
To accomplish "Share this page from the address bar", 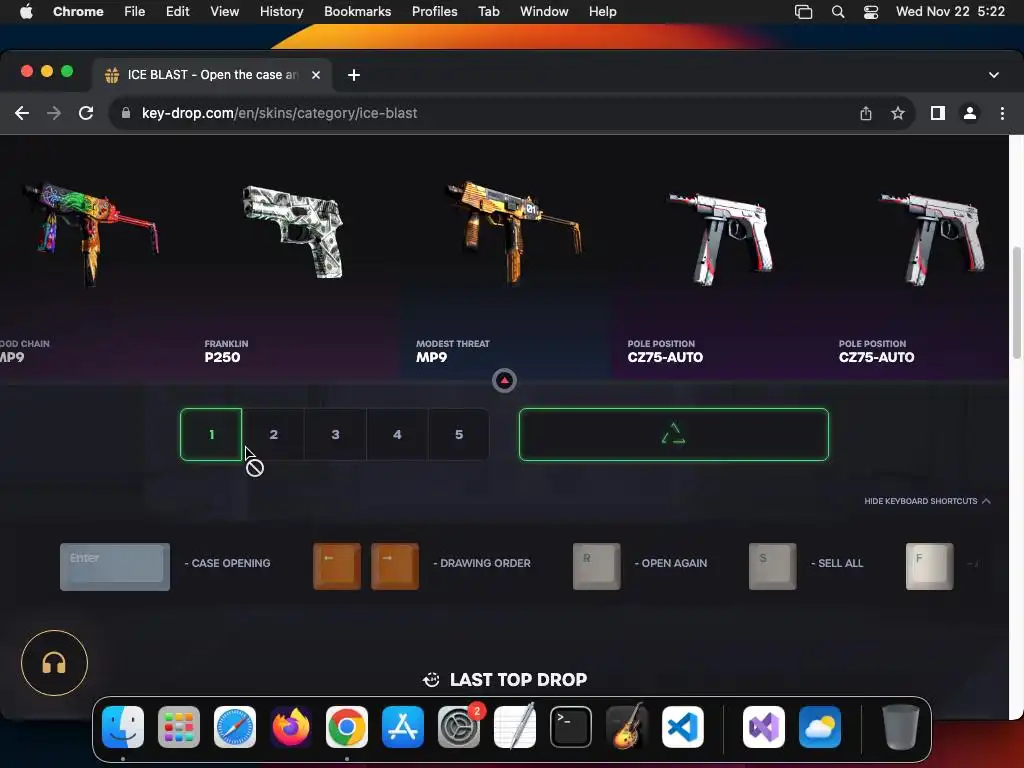I will [866, 113].
